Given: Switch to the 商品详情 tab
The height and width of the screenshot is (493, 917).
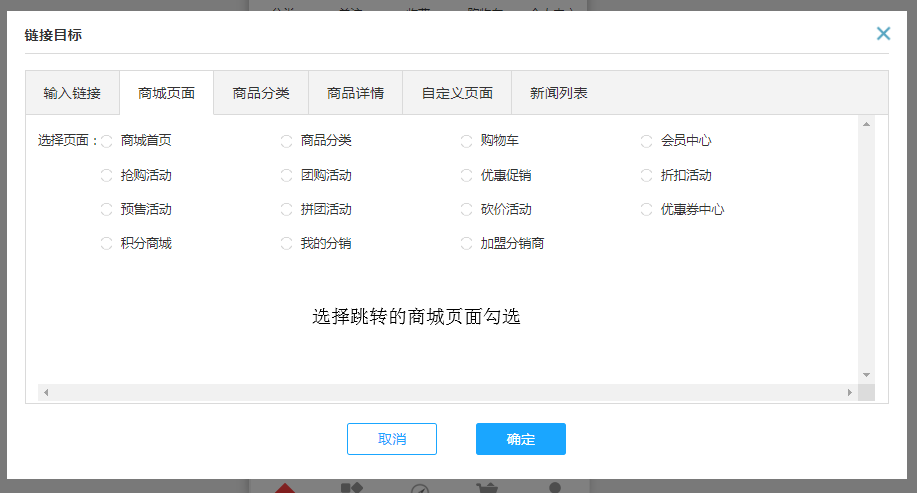Looking at the screenshot, I should 355,93.
